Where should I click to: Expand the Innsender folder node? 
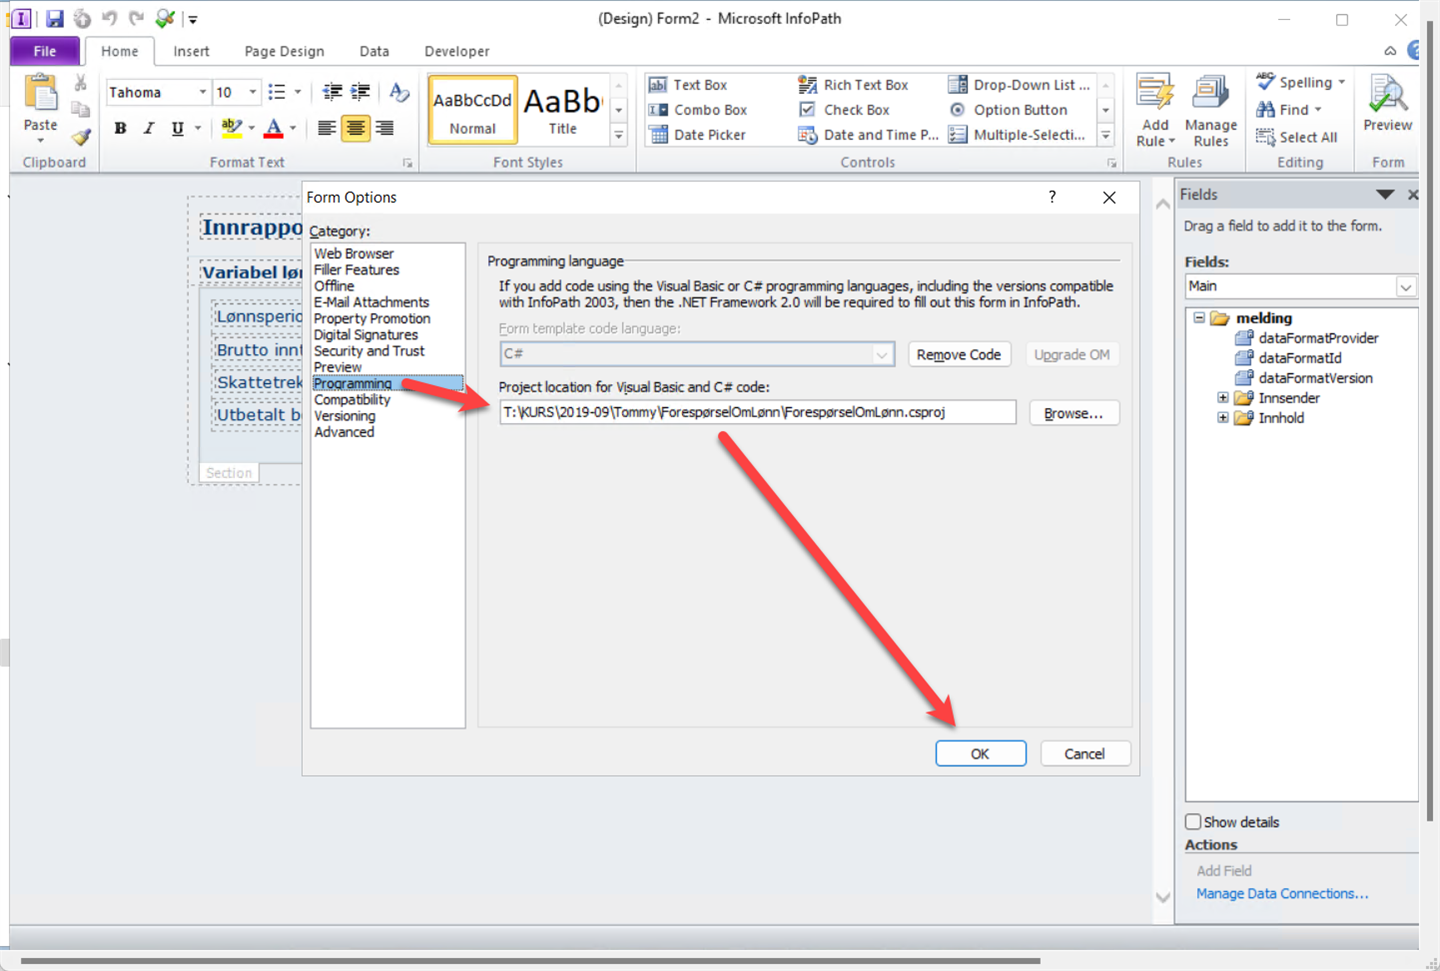(x=1223, y=398)
